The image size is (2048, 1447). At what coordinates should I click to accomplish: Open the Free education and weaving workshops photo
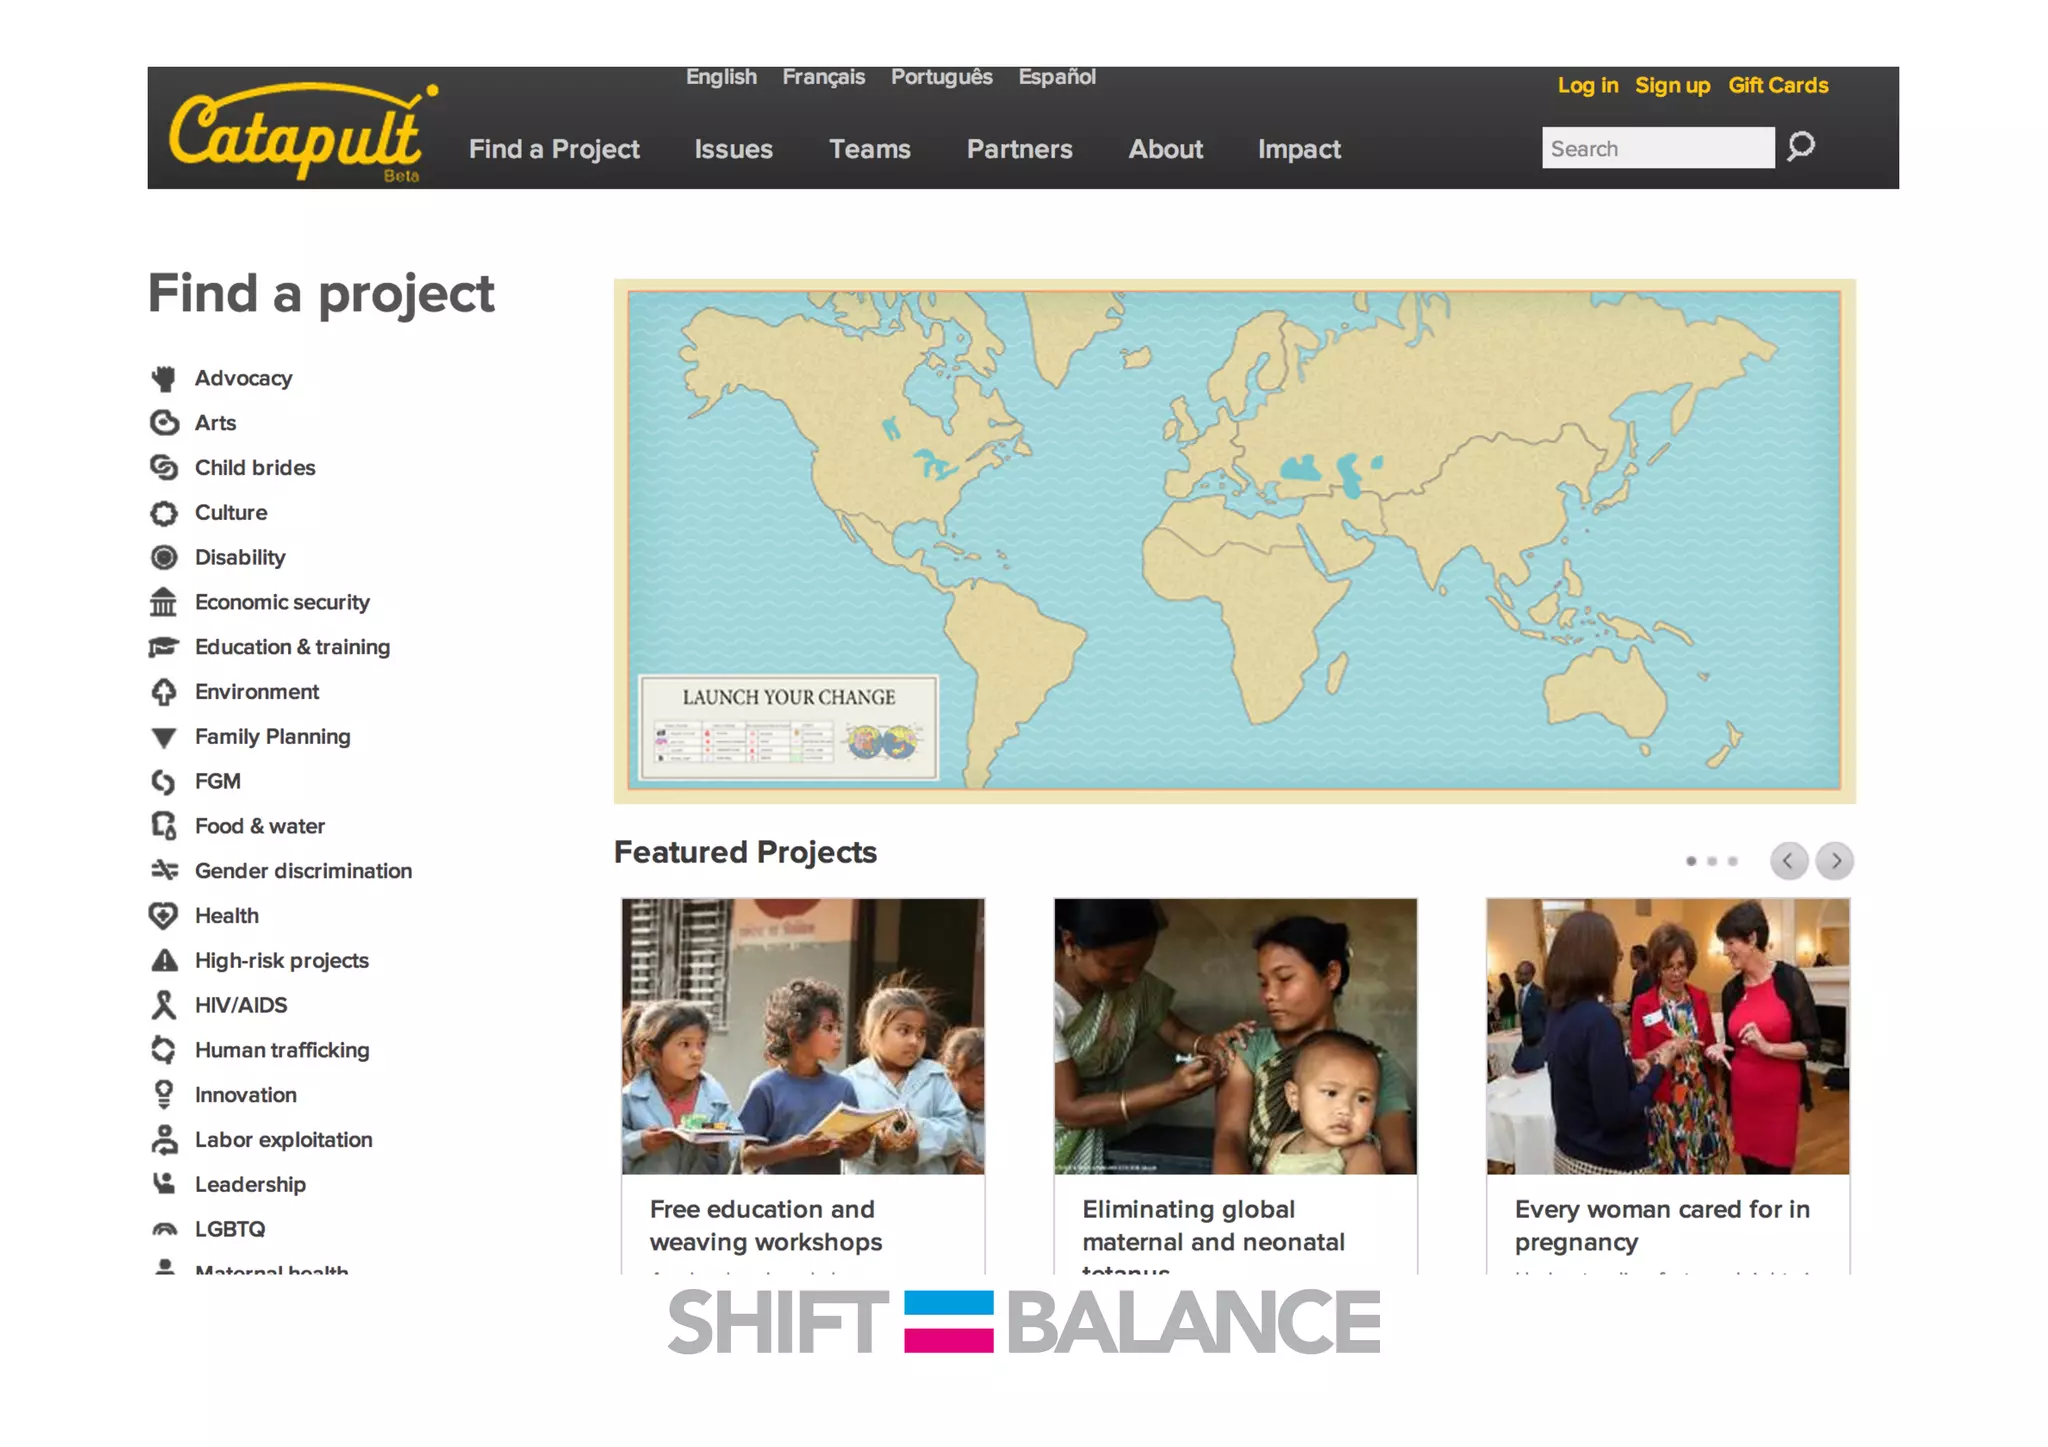803,1036
